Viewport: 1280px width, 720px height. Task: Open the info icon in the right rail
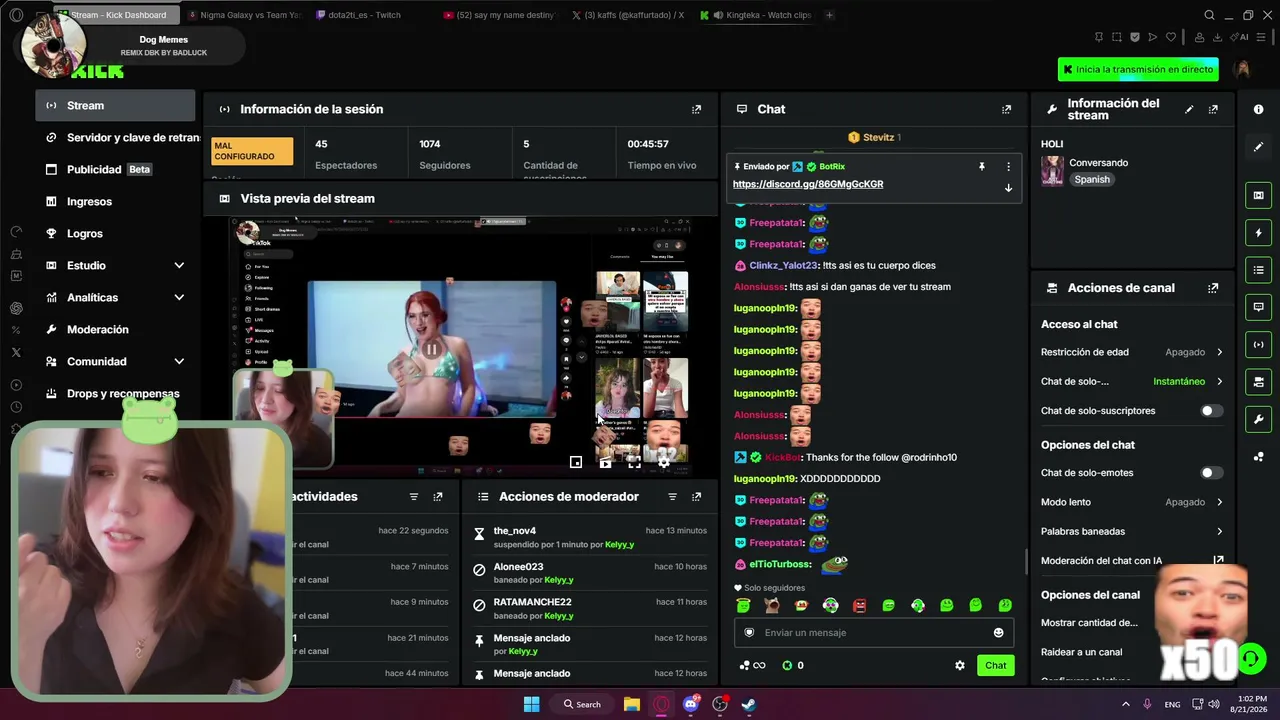point(1258,109)
